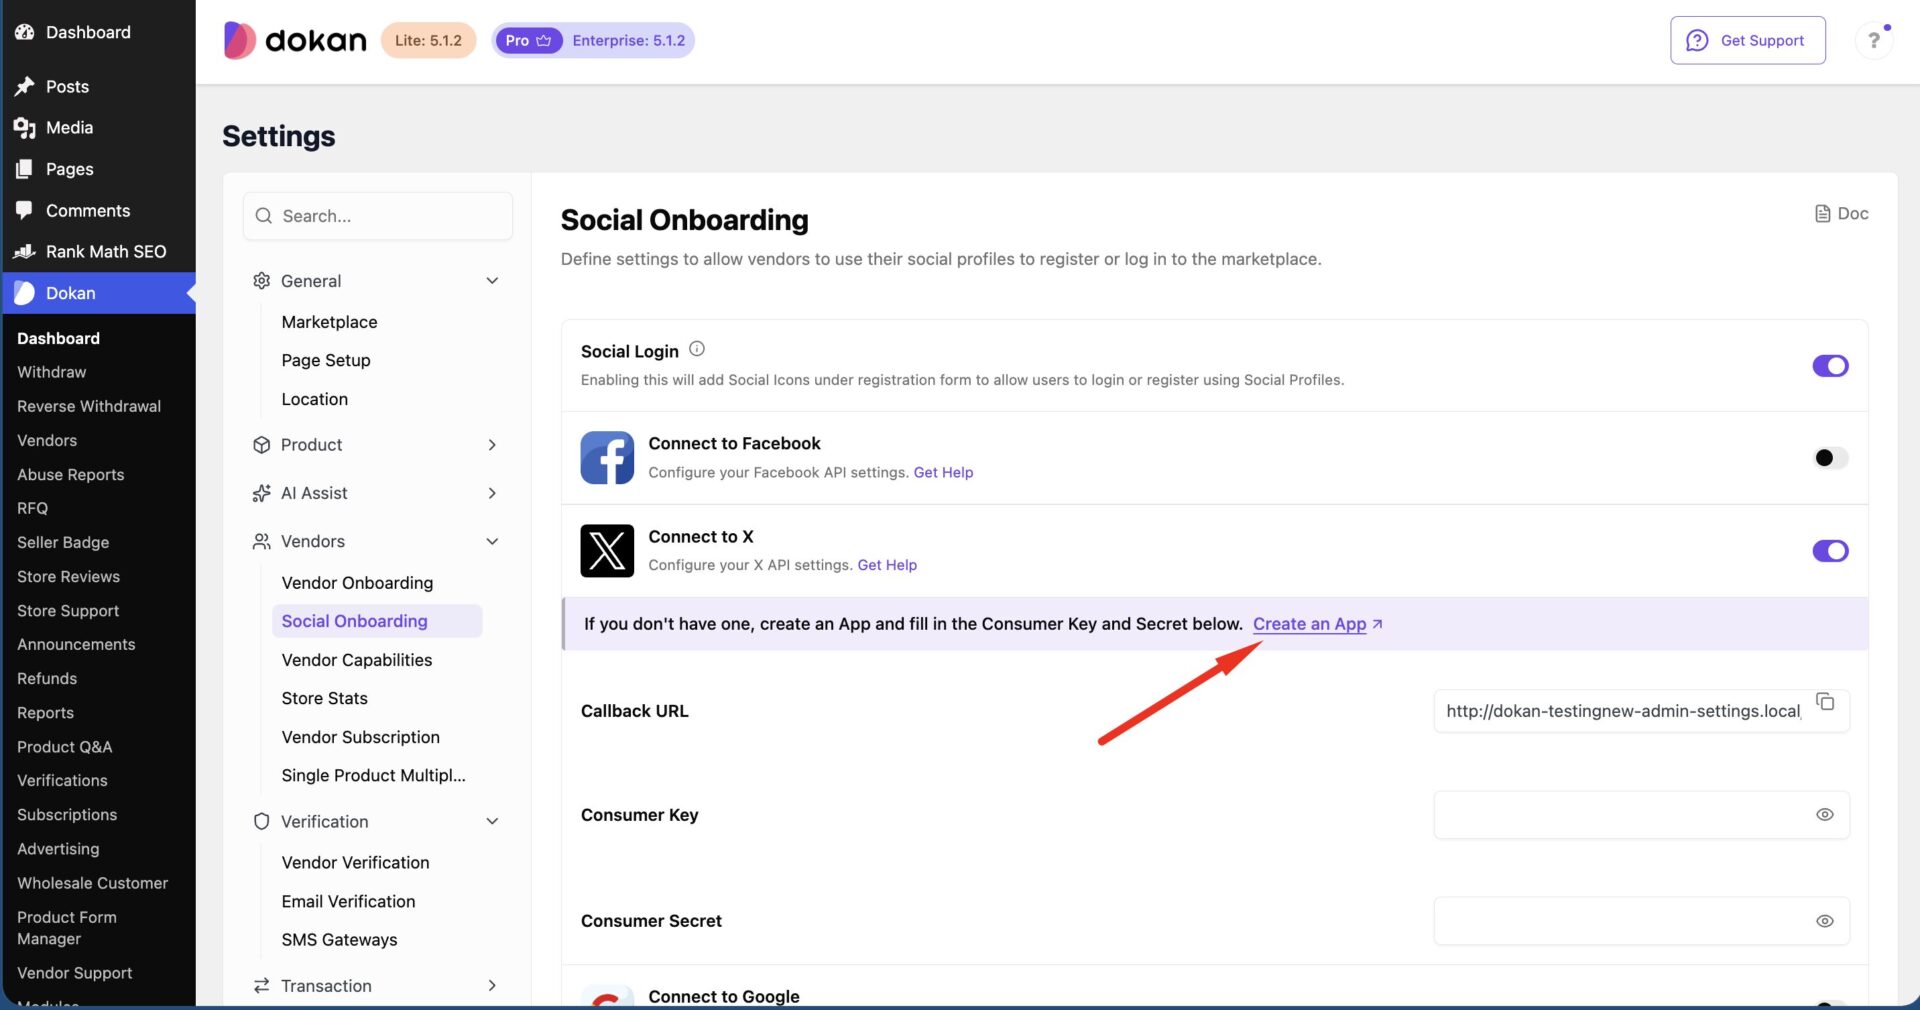Click the Transaction arrows icon
Screen dimensions: 1920x1010
262,986
